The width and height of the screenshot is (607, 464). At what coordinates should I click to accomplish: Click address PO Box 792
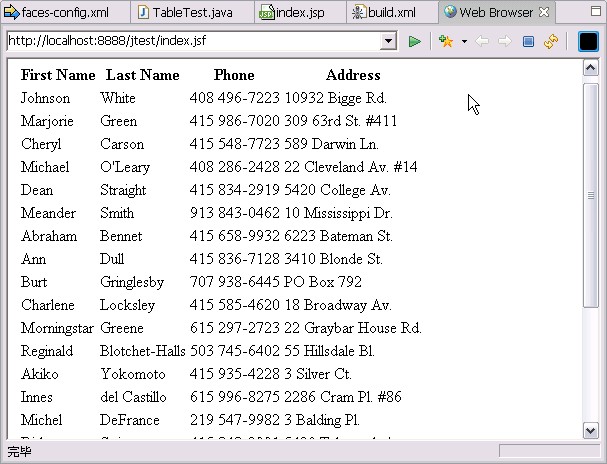click(323, 282)
